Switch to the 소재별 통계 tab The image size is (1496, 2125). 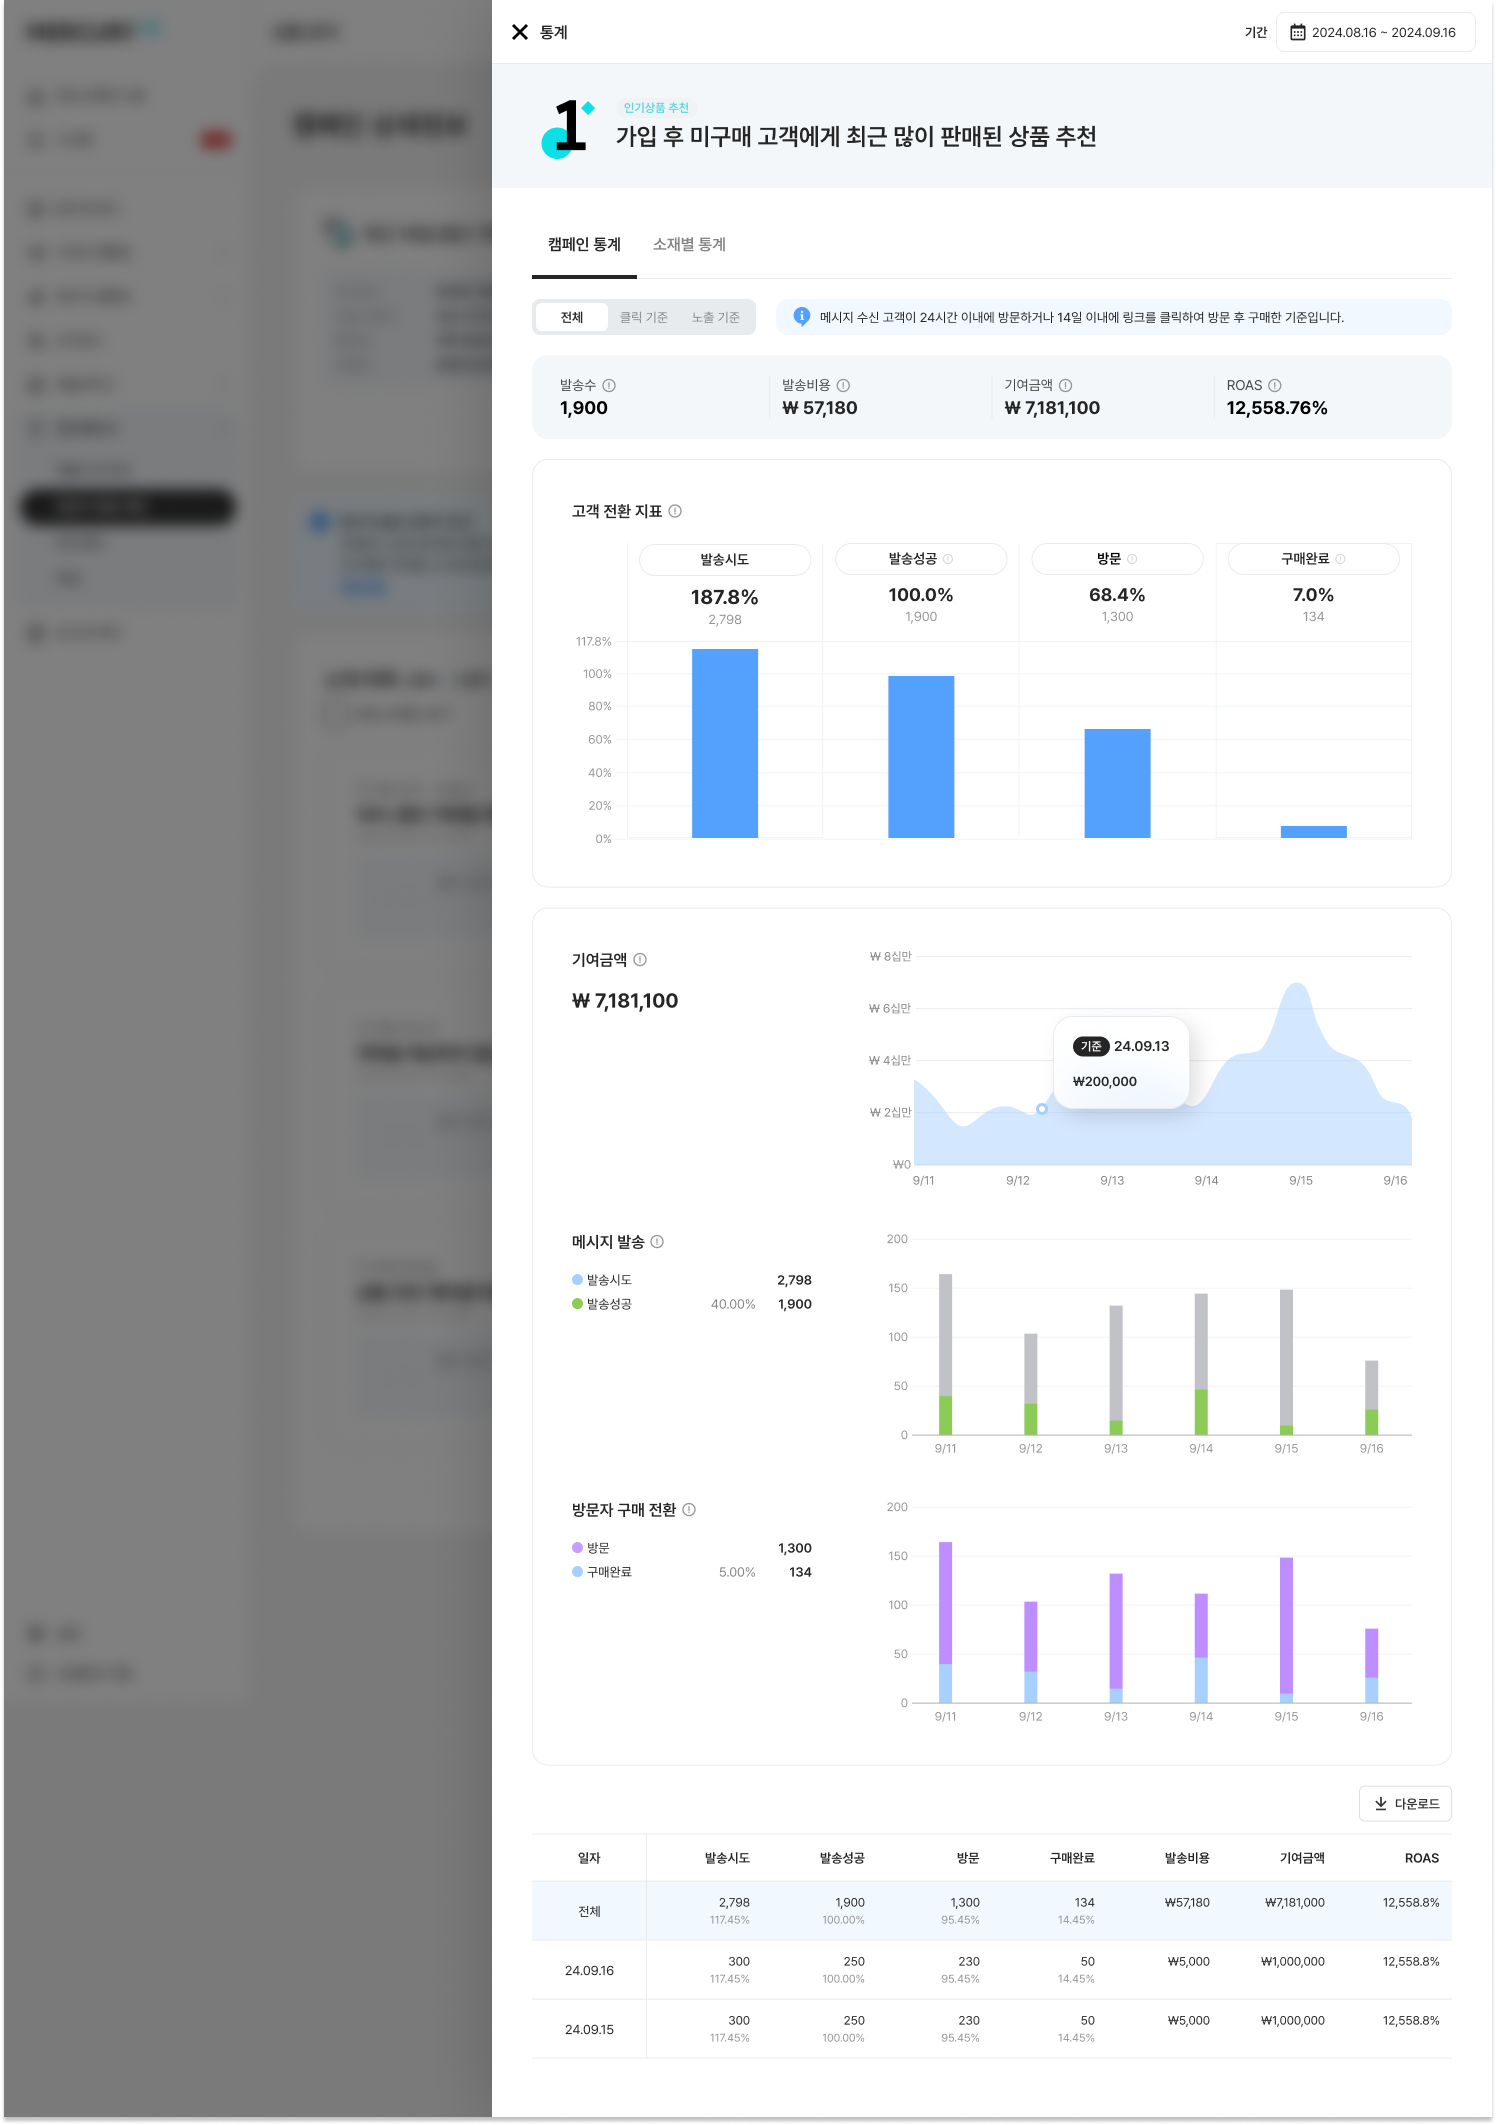(689, 245)
